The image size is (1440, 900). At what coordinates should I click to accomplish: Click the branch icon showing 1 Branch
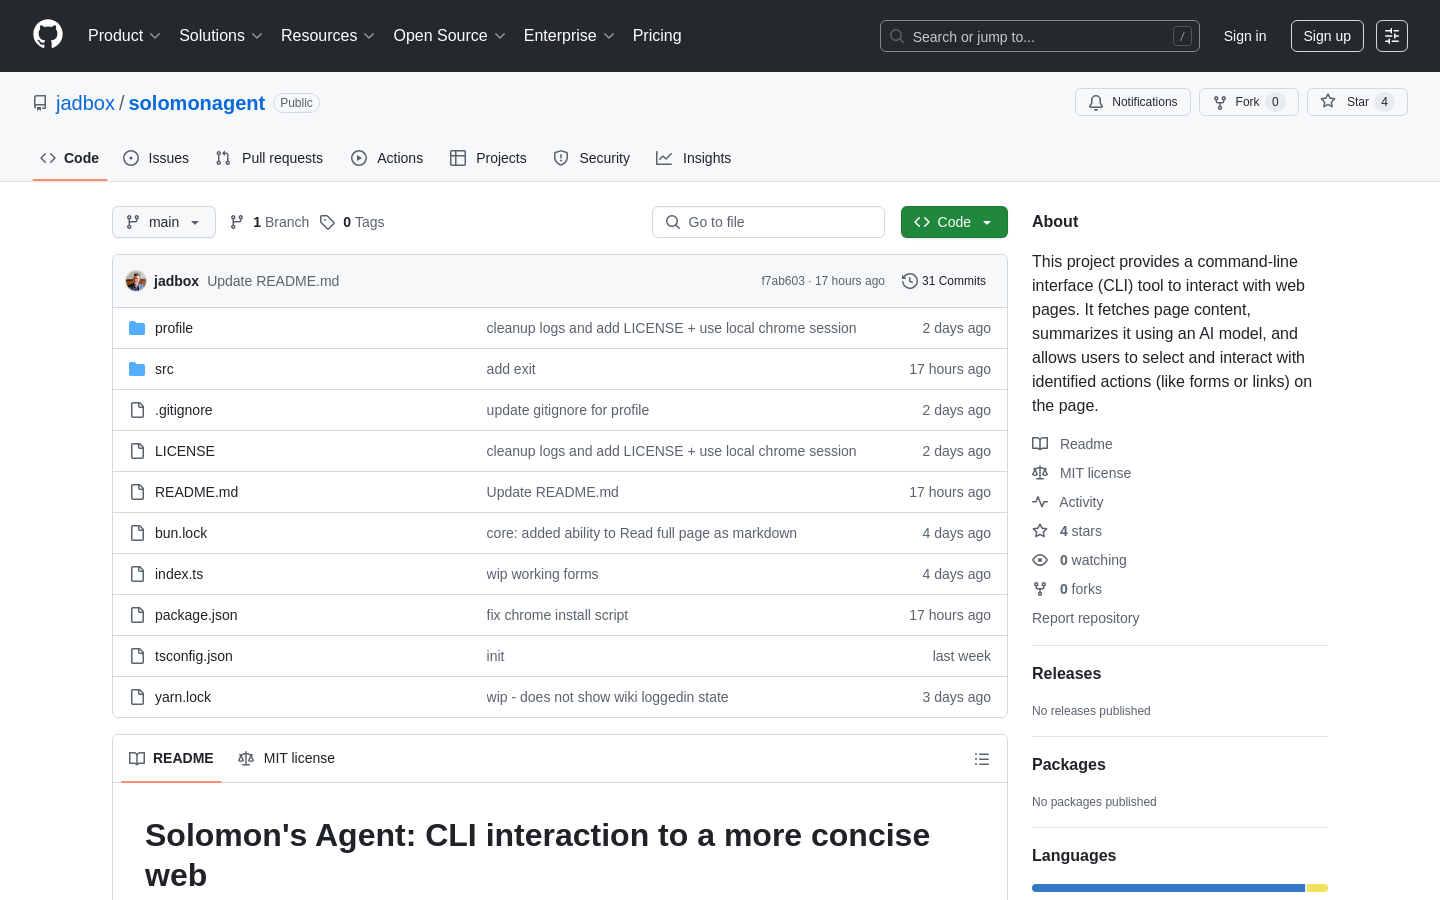(x=237, y=222)
